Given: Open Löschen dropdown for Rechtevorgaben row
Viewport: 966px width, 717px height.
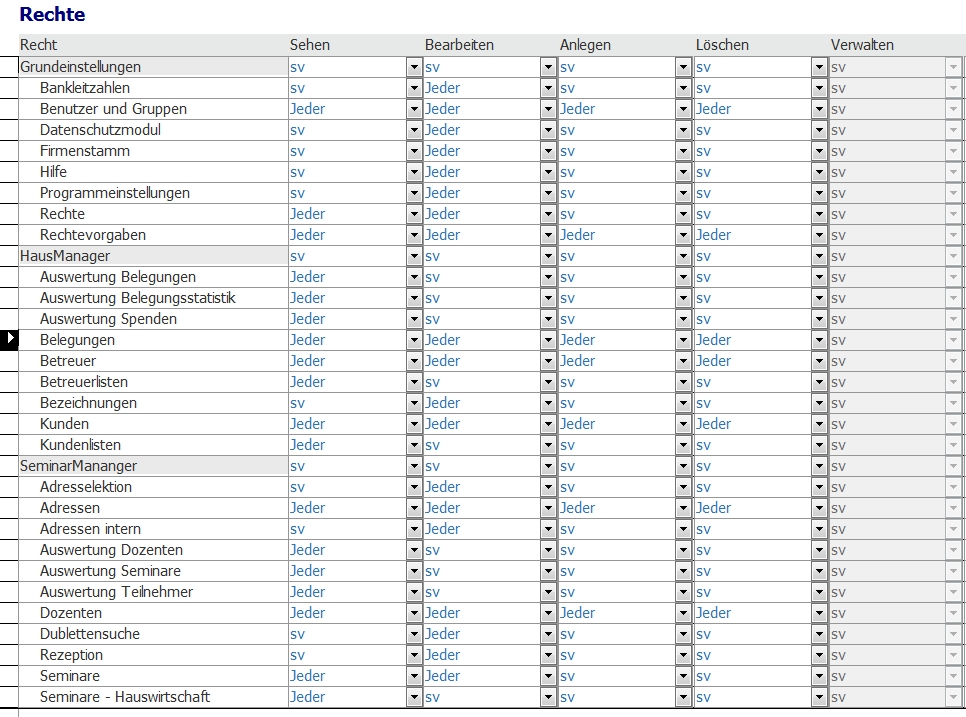Looking at the screenshot, I should point(819,235).
